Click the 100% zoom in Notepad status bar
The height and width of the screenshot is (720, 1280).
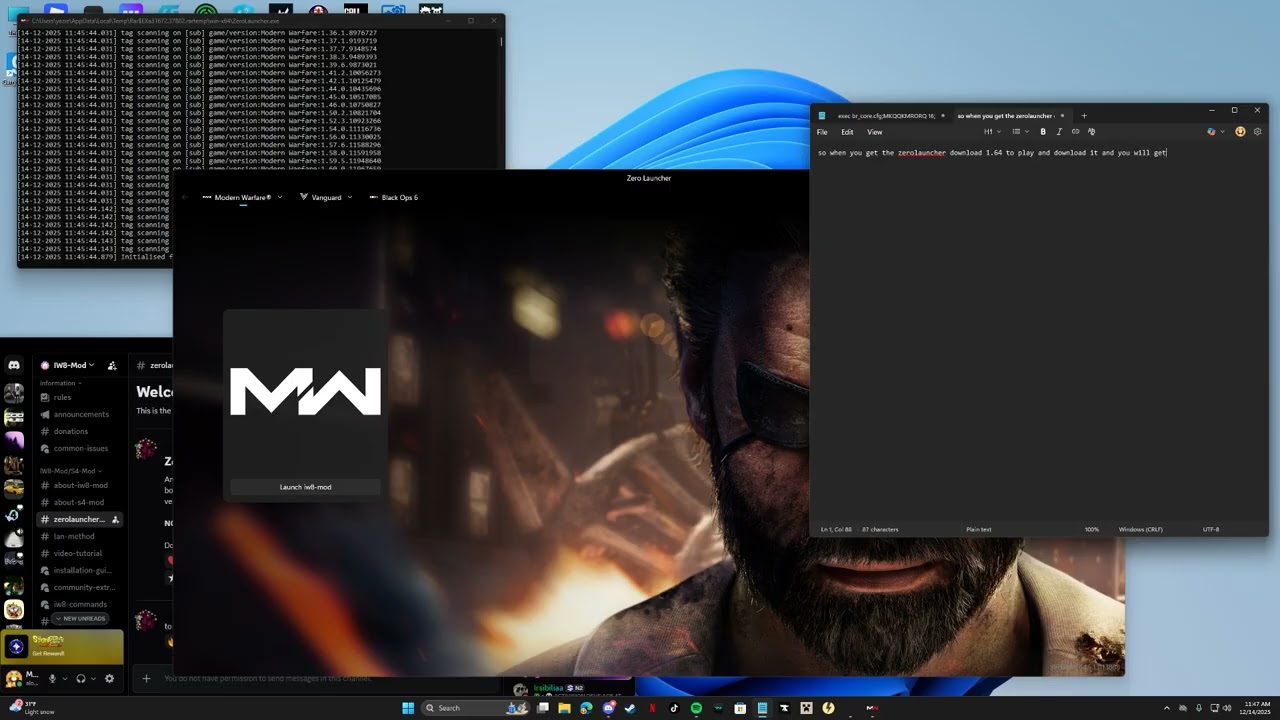tap(1092, 529)
